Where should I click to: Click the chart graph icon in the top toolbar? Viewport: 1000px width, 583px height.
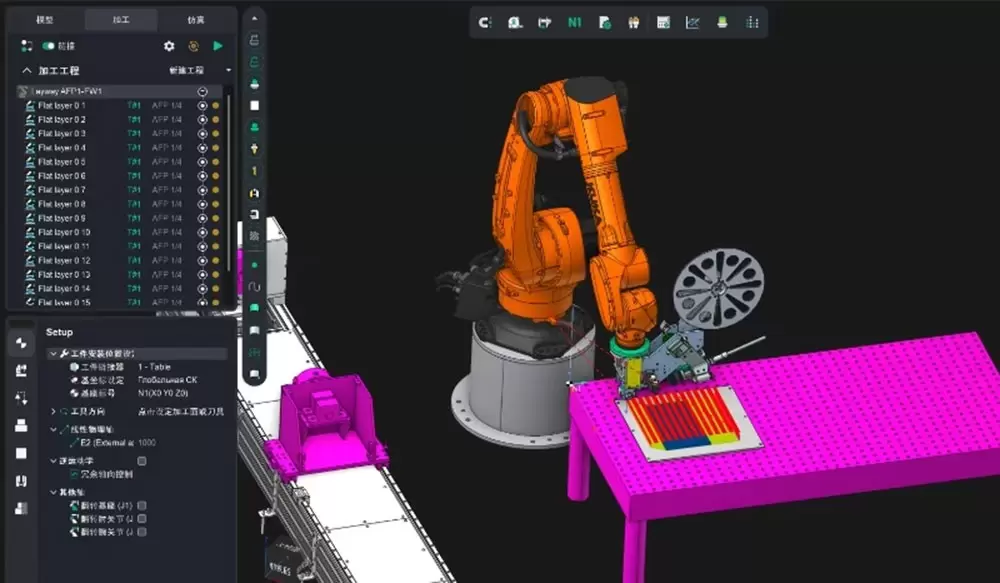[692, 22]
